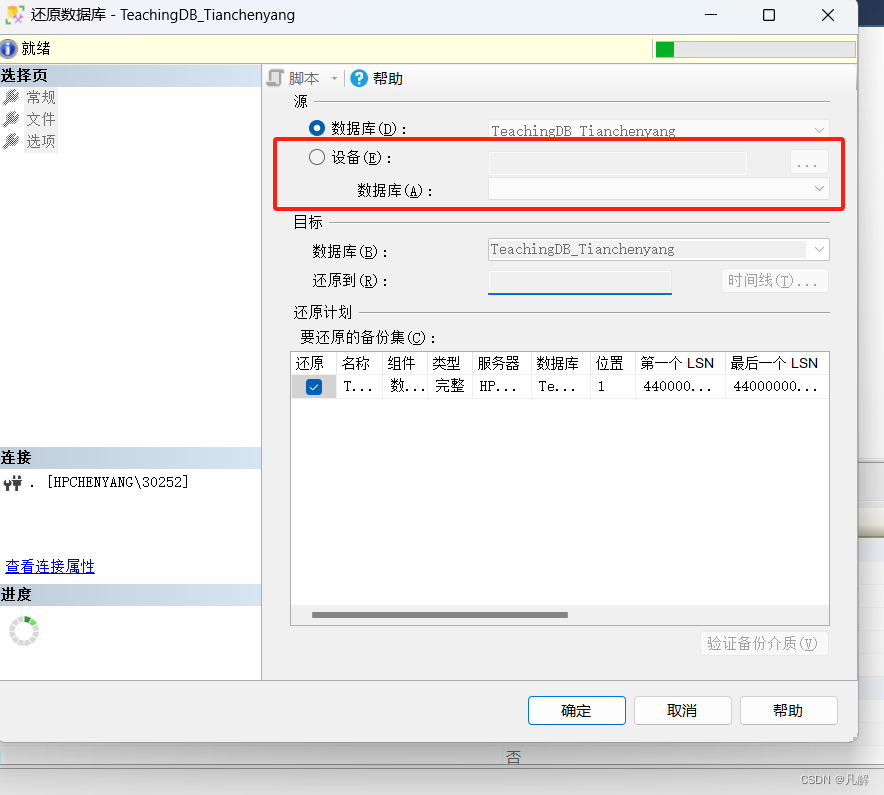Click the spinning progress indicator icon
Image resolution: width=884 pixels, height=795 pixels.
click(24, 630)
